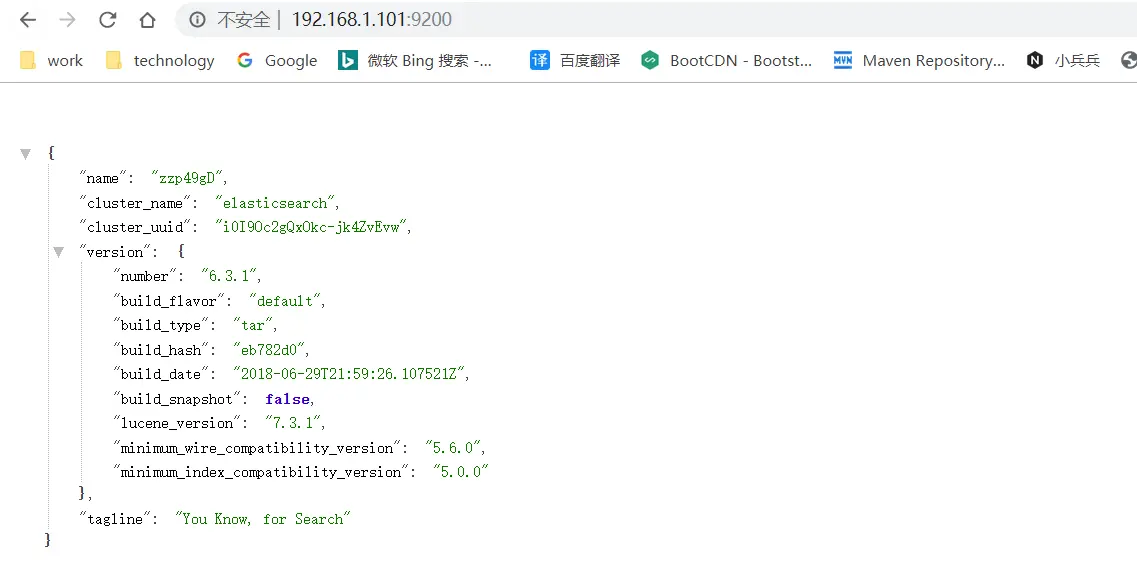The image size is (1137, 567).
Task: Open the Maven Repository bookmark
Action: [x=919, y=61]
